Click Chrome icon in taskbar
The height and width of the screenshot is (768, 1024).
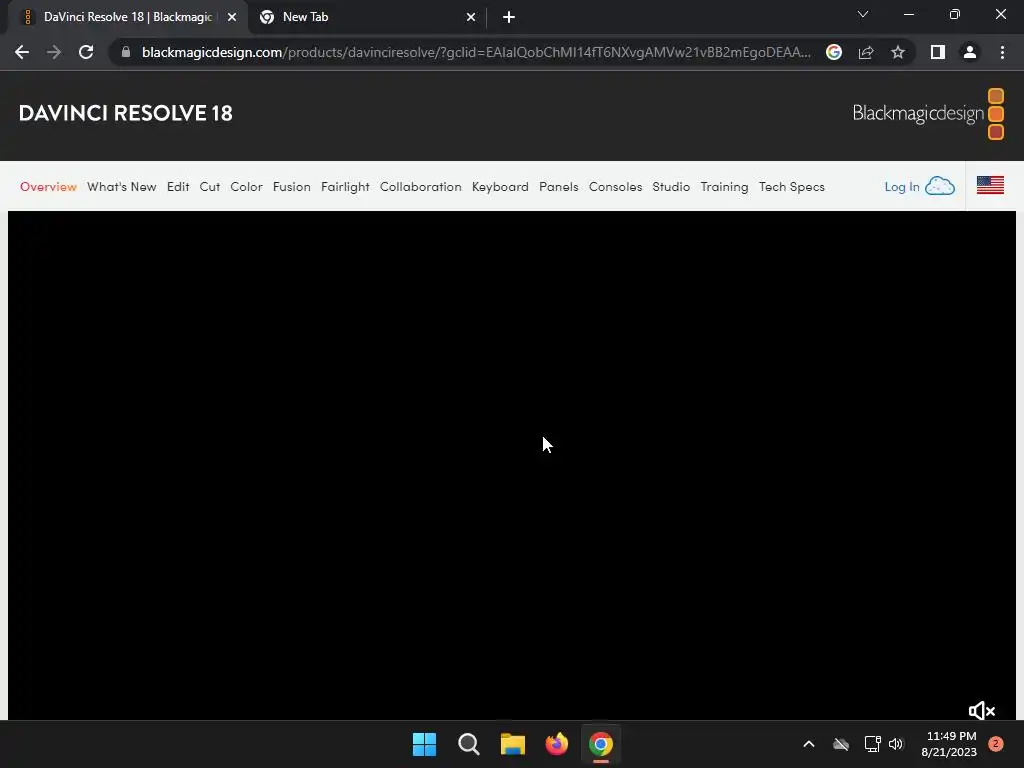(x=601, y=744)
